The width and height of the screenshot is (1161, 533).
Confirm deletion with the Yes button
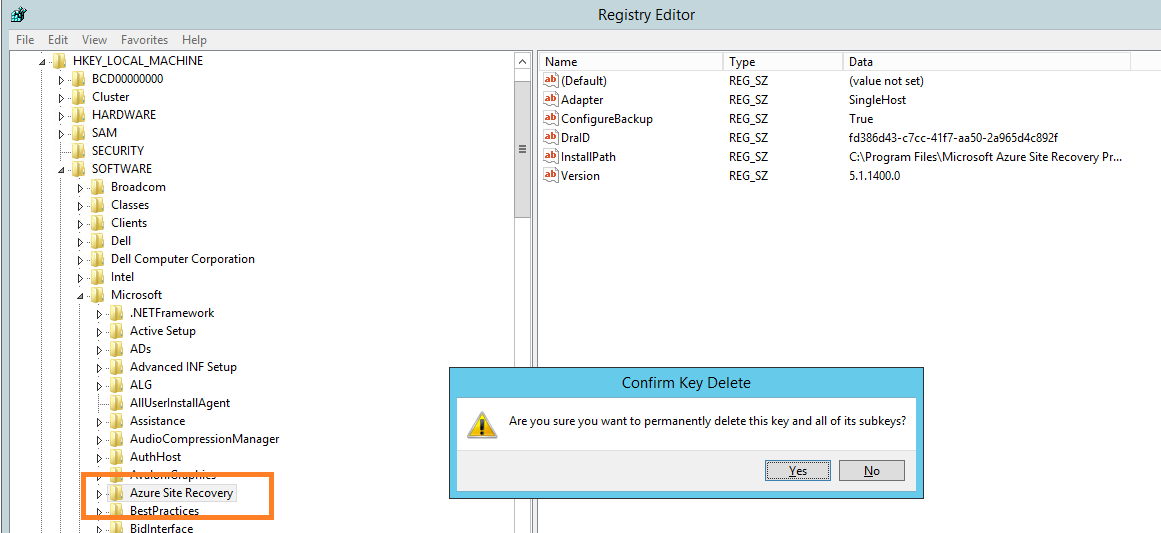[798, 470]
